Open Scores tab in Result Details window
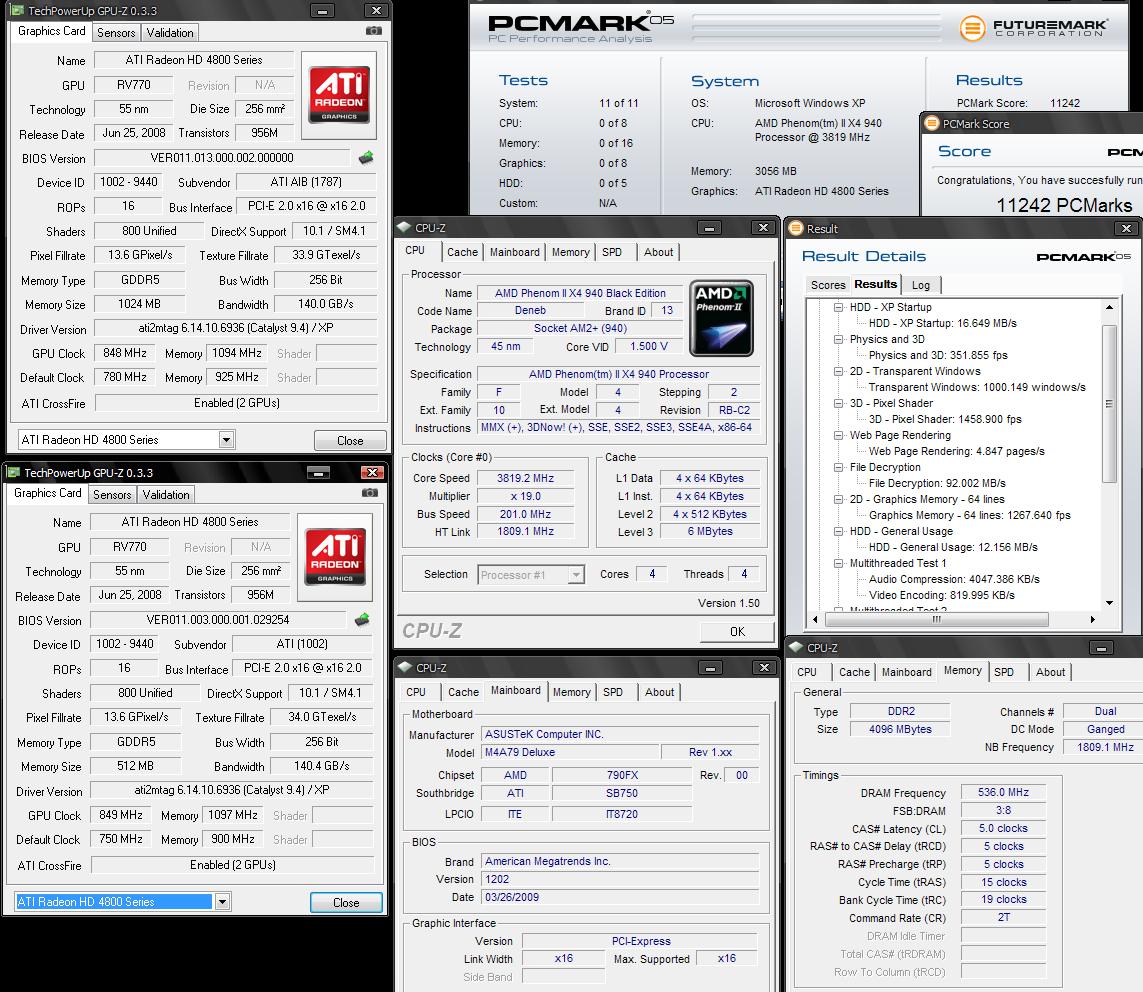The width and height of the screenshot is (1143, 992). (828, 285)
